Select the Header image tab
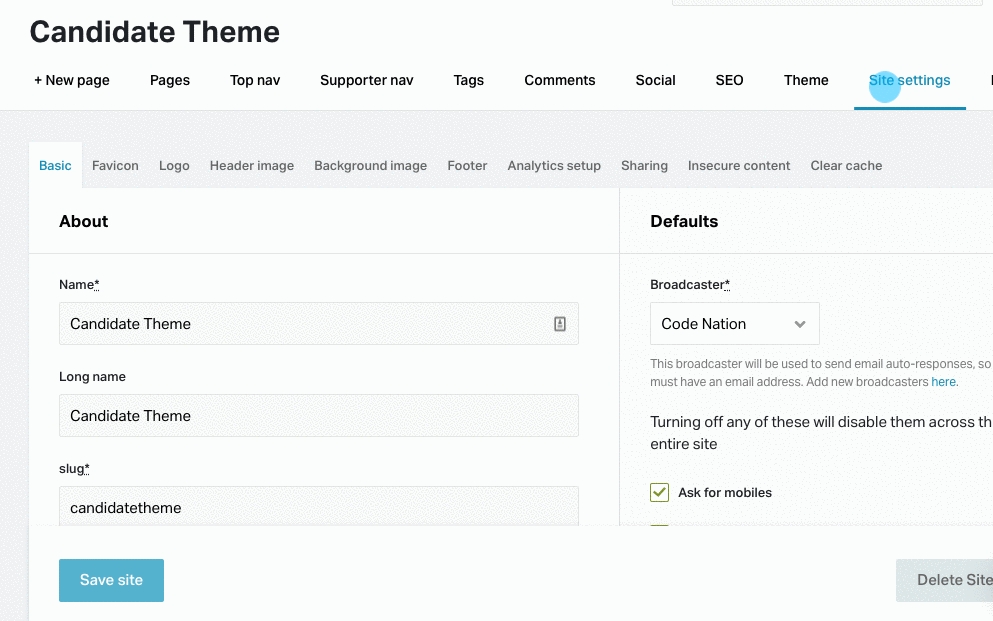This screenshot has width=993, height=621. (252, 166)
